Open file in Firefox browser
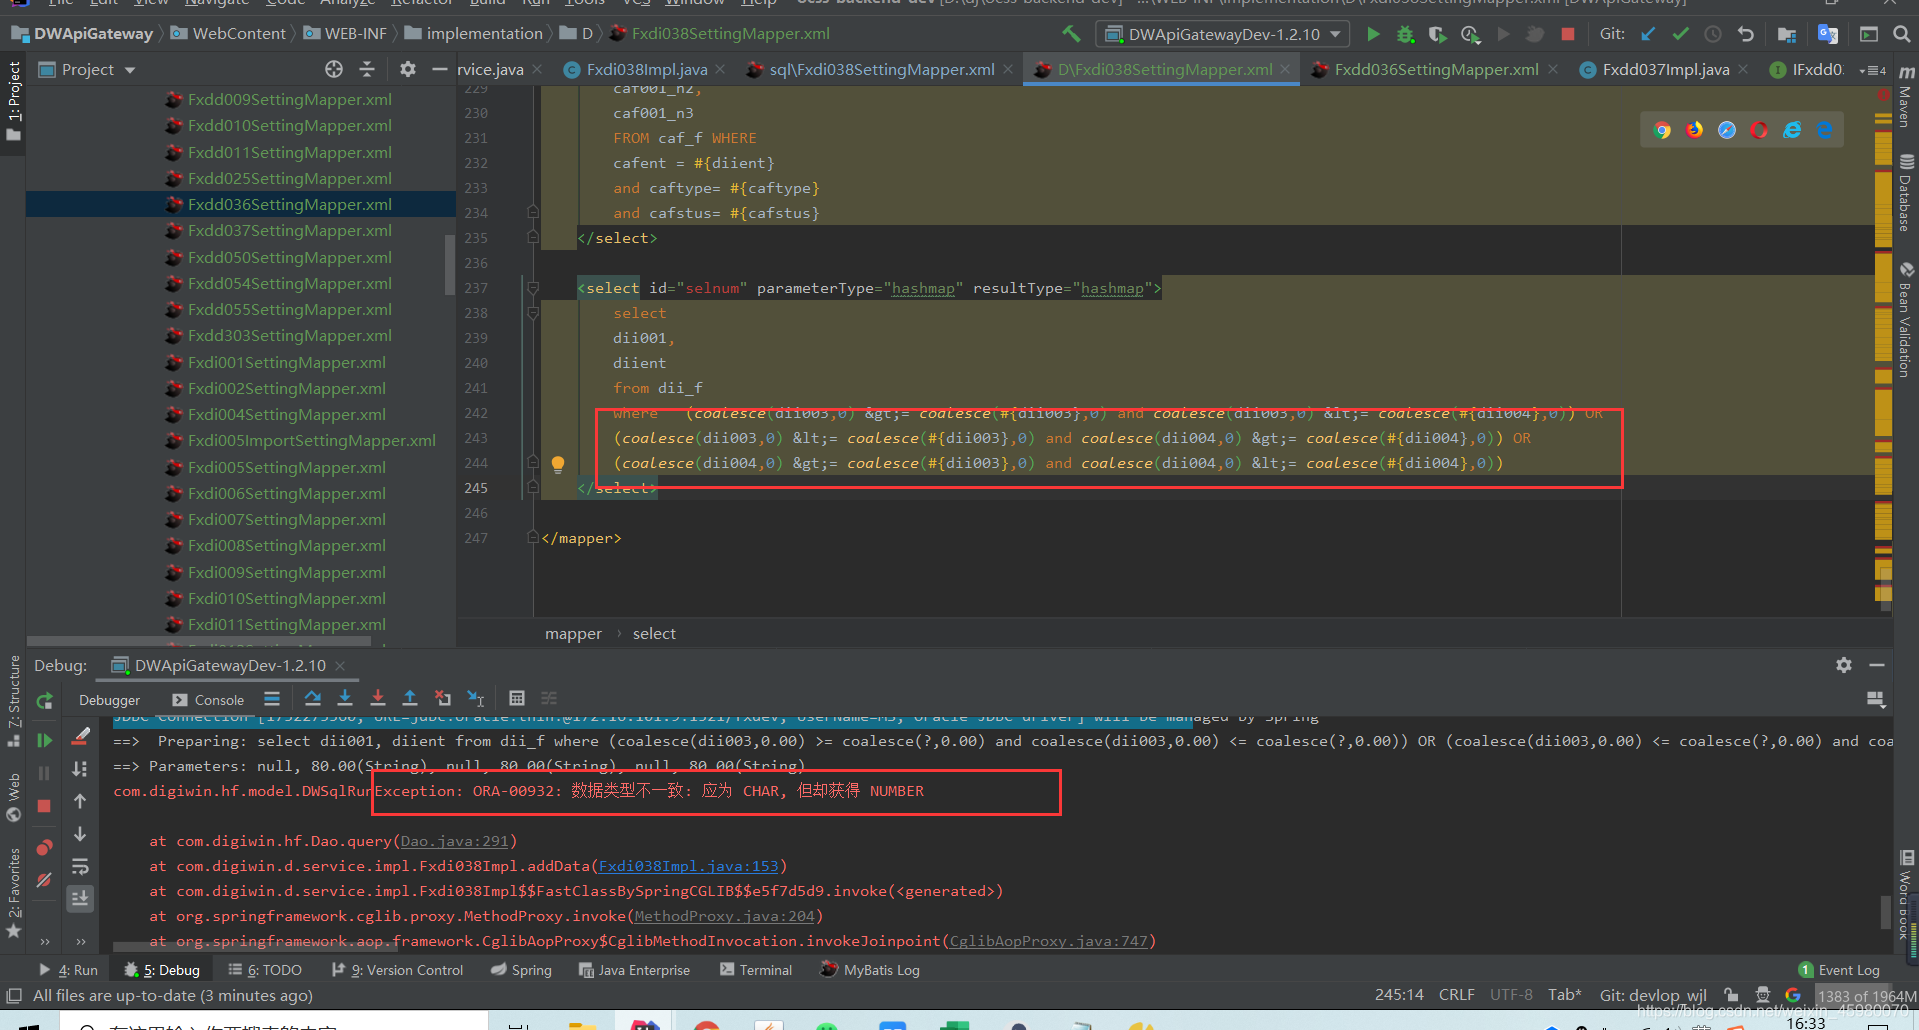 [x=1694, y=130]
